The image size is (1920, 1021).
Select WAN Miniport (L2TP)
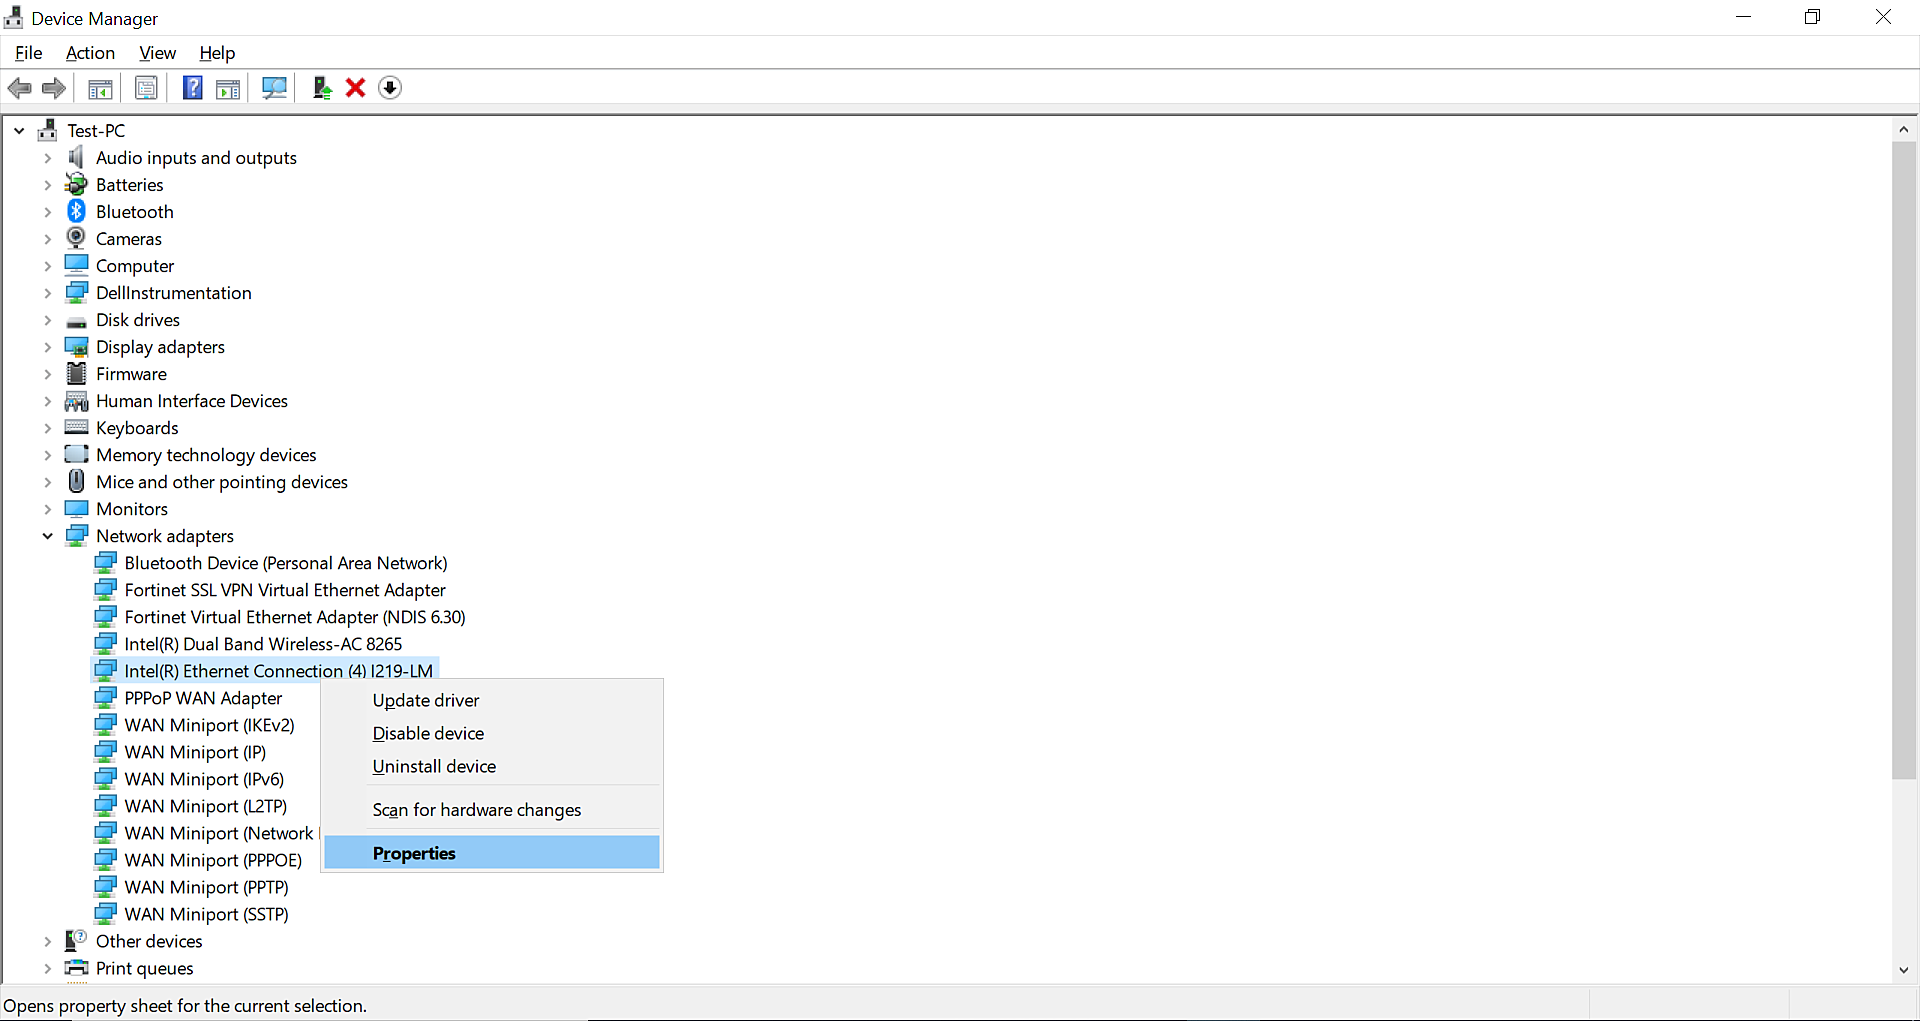206,806
